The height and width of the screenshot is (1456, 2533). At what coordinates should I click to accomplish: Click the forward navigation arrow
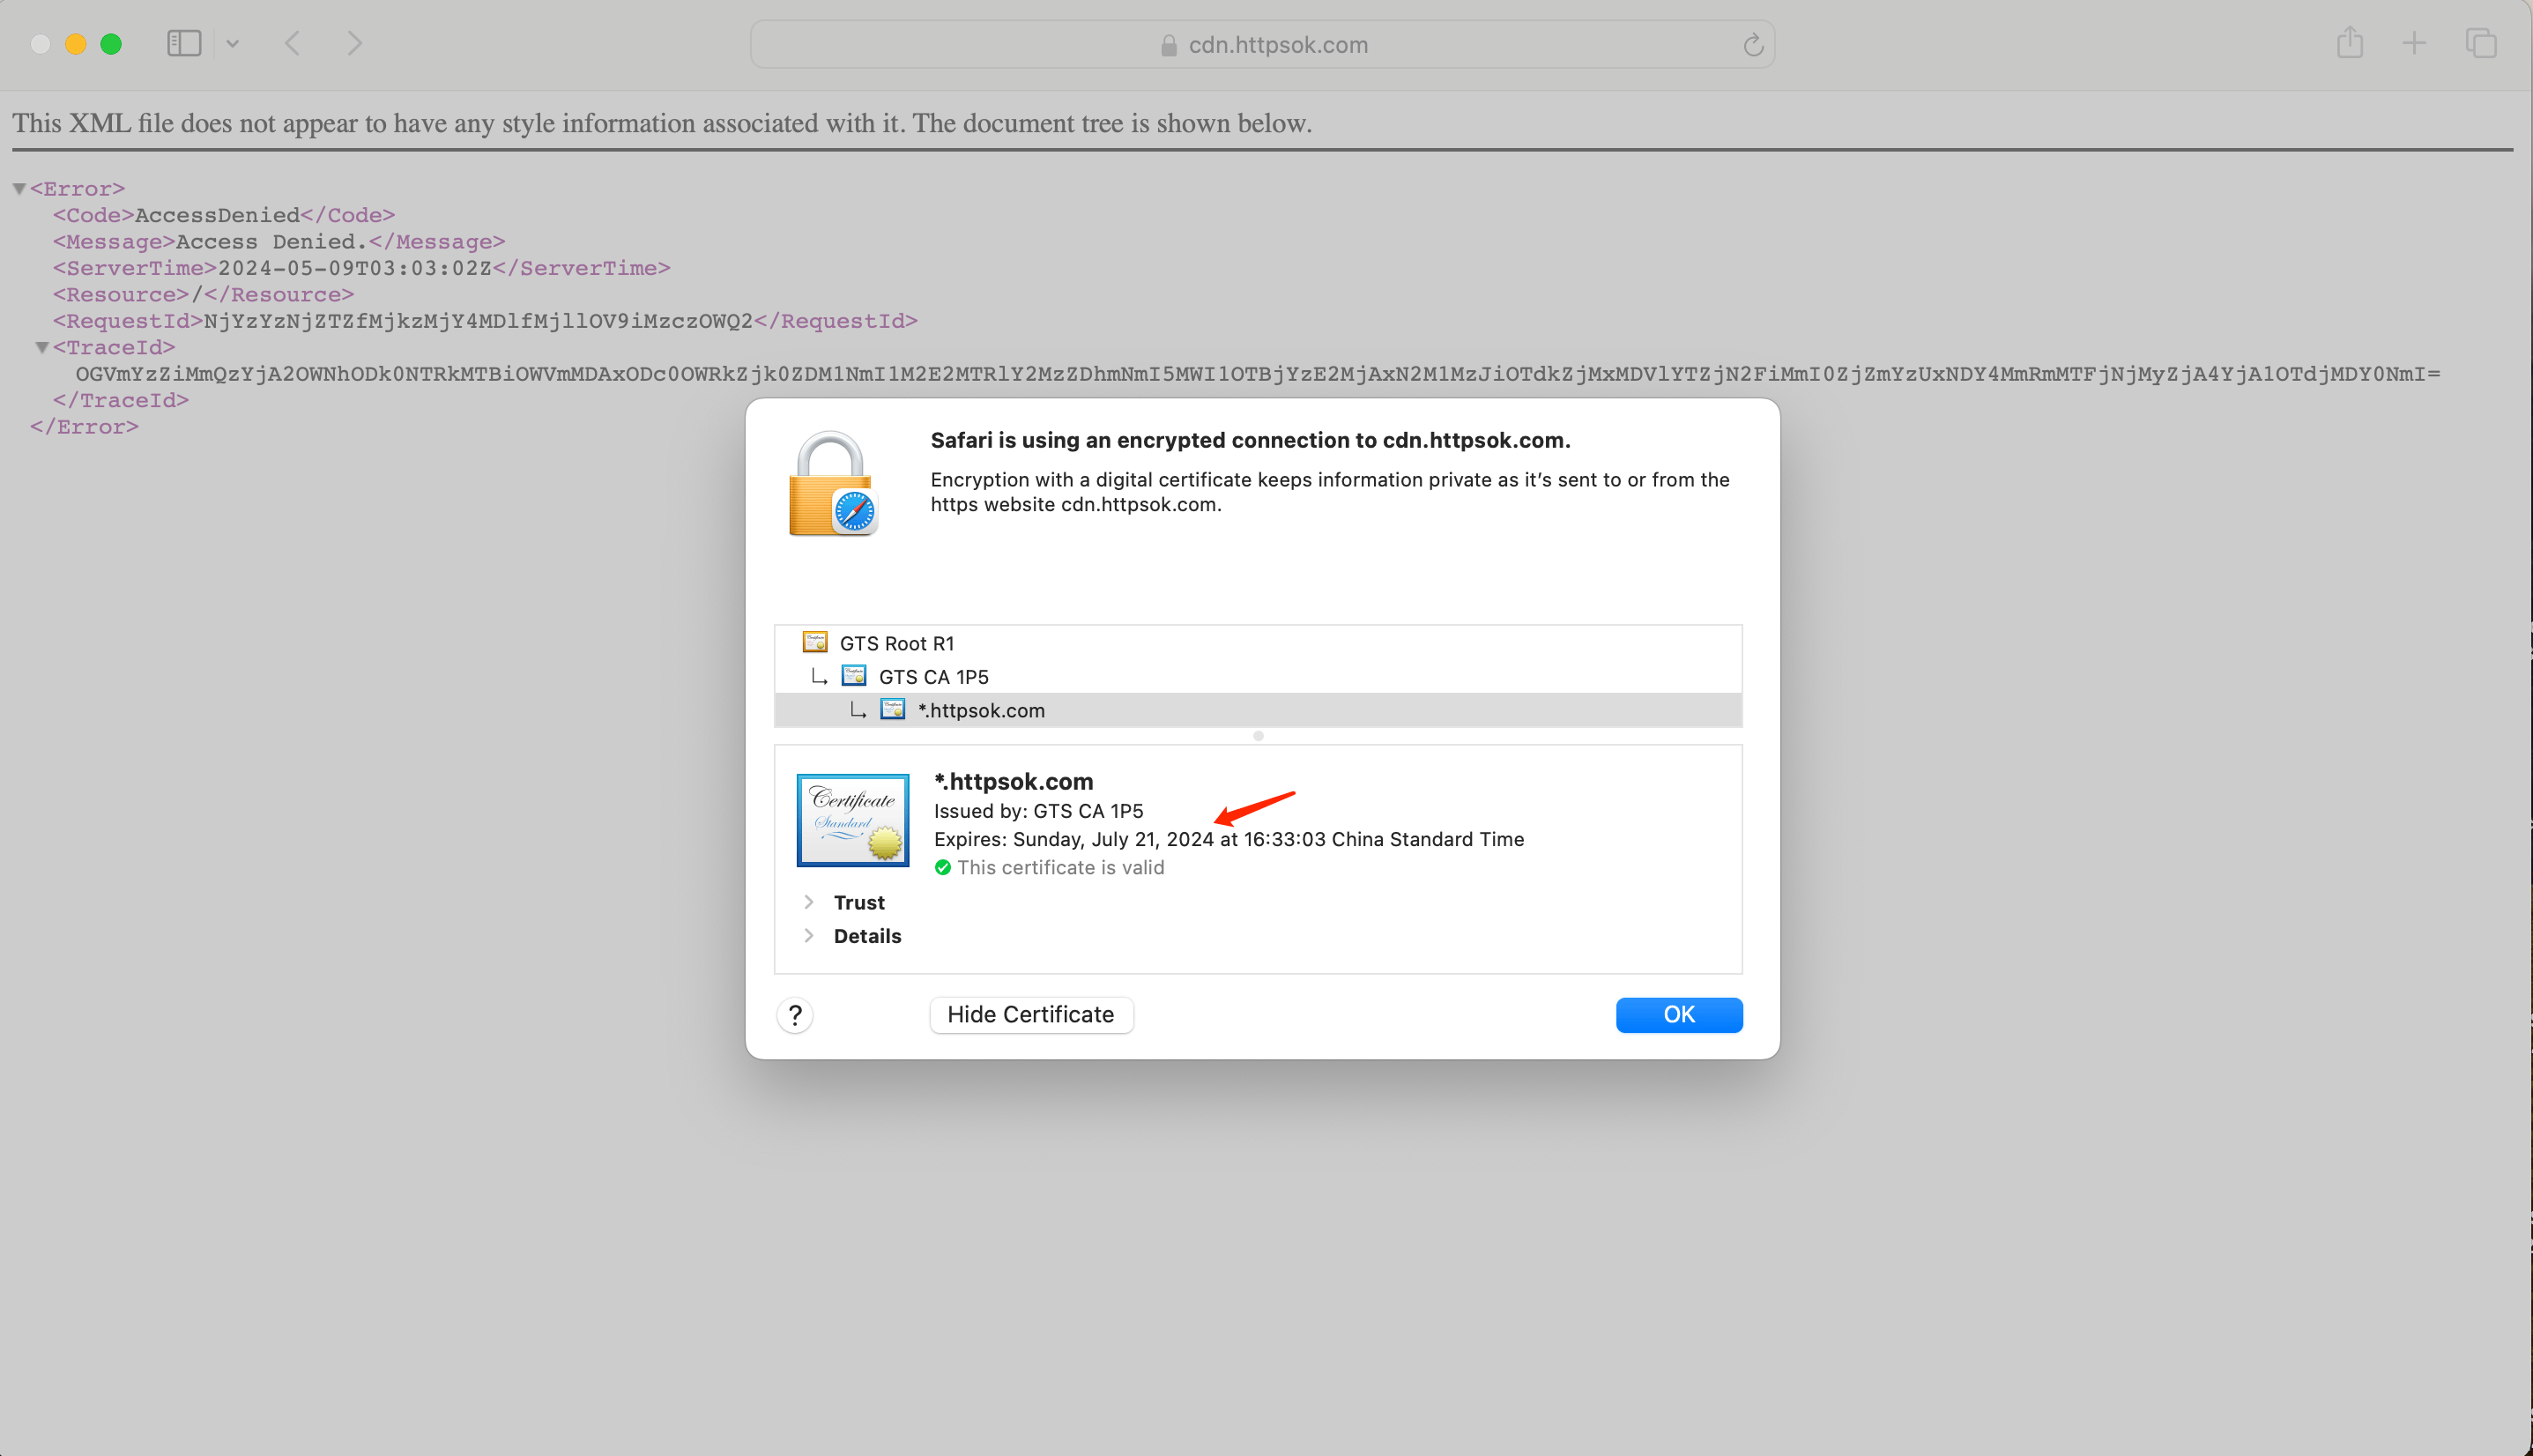pos(355,43)
